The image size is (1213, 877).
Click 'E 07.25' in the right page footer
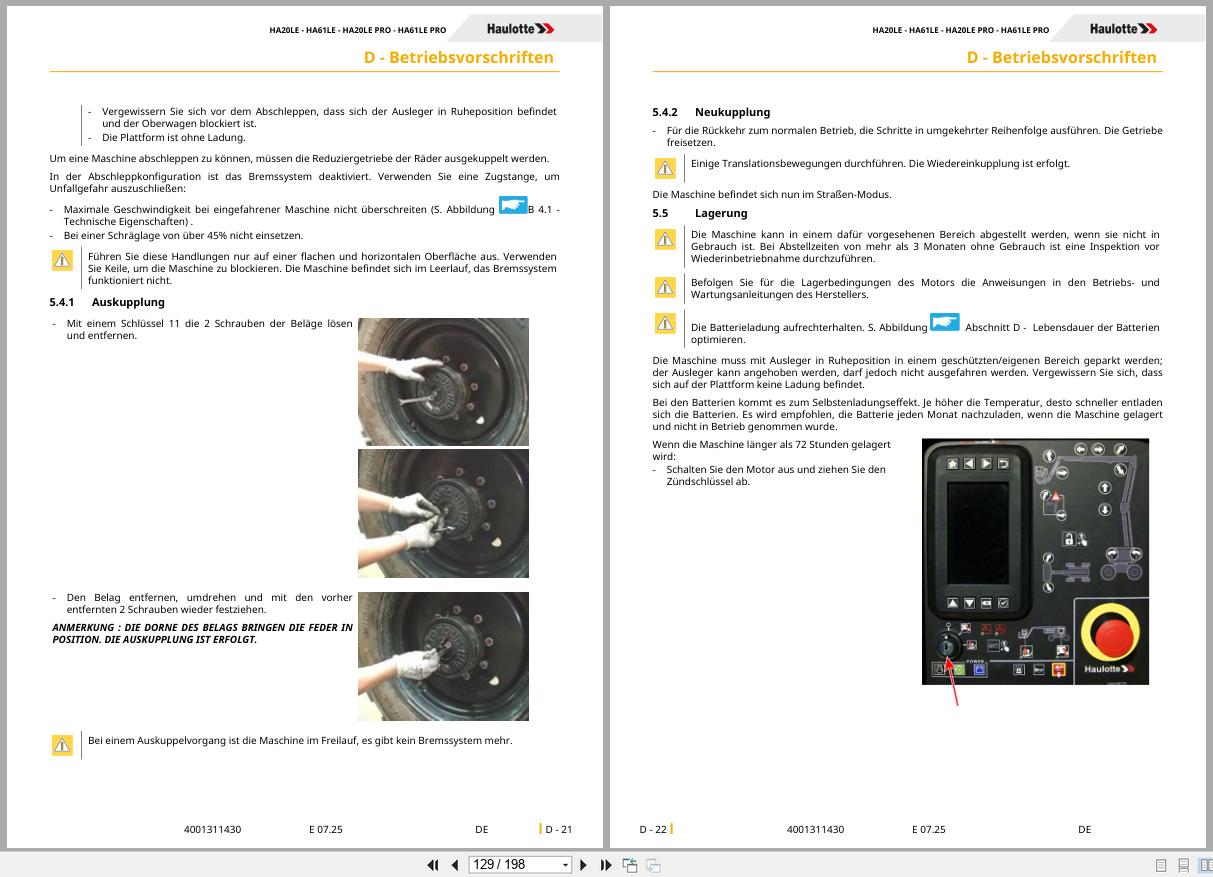[928, 829]
